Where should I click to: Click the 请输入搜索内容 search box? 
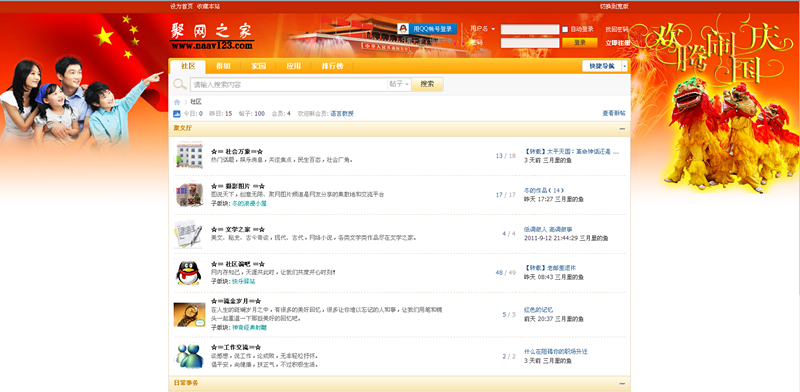(289, 84)
